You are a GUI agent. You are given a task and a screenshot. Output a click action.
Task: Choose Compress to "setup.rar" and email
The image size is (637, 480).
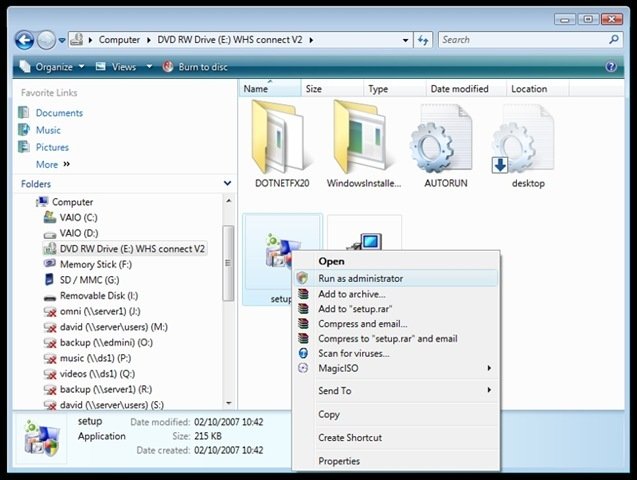point(396,339)
